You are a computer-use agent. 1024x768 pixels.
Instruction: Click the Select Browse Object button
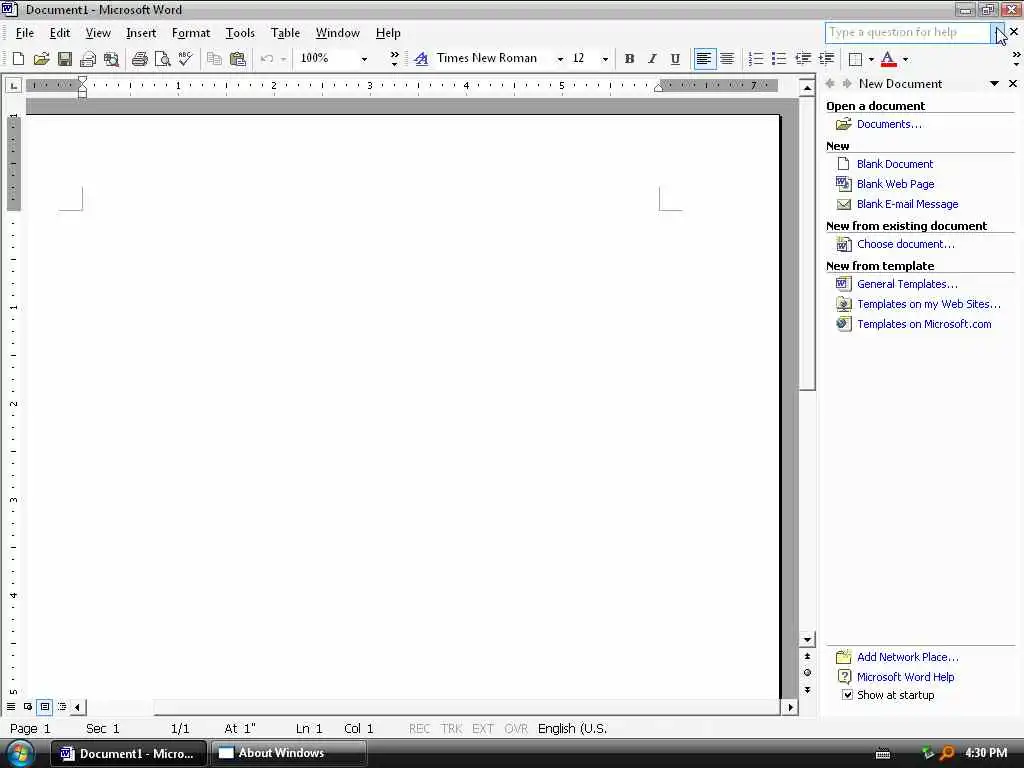pos(807,673)
